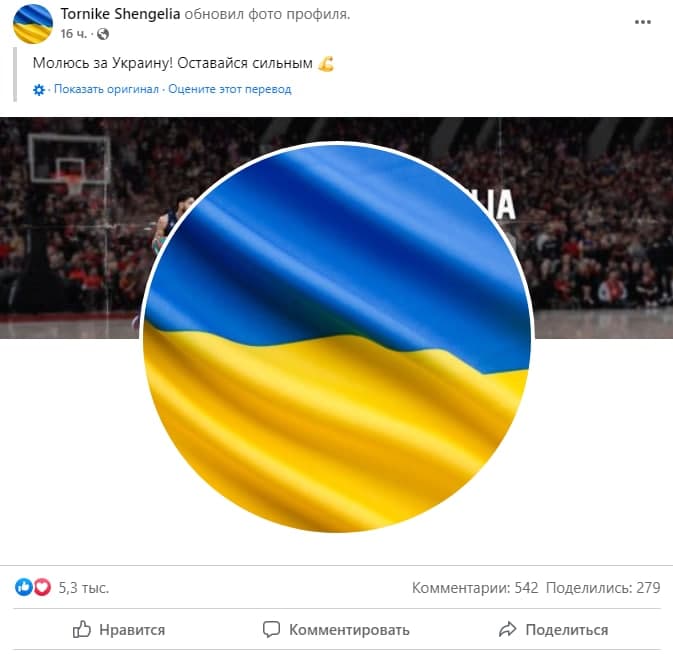Open the large Ukraine flag profile photo
The height and width of the screenshot is (654, 673).
(337, 338)
